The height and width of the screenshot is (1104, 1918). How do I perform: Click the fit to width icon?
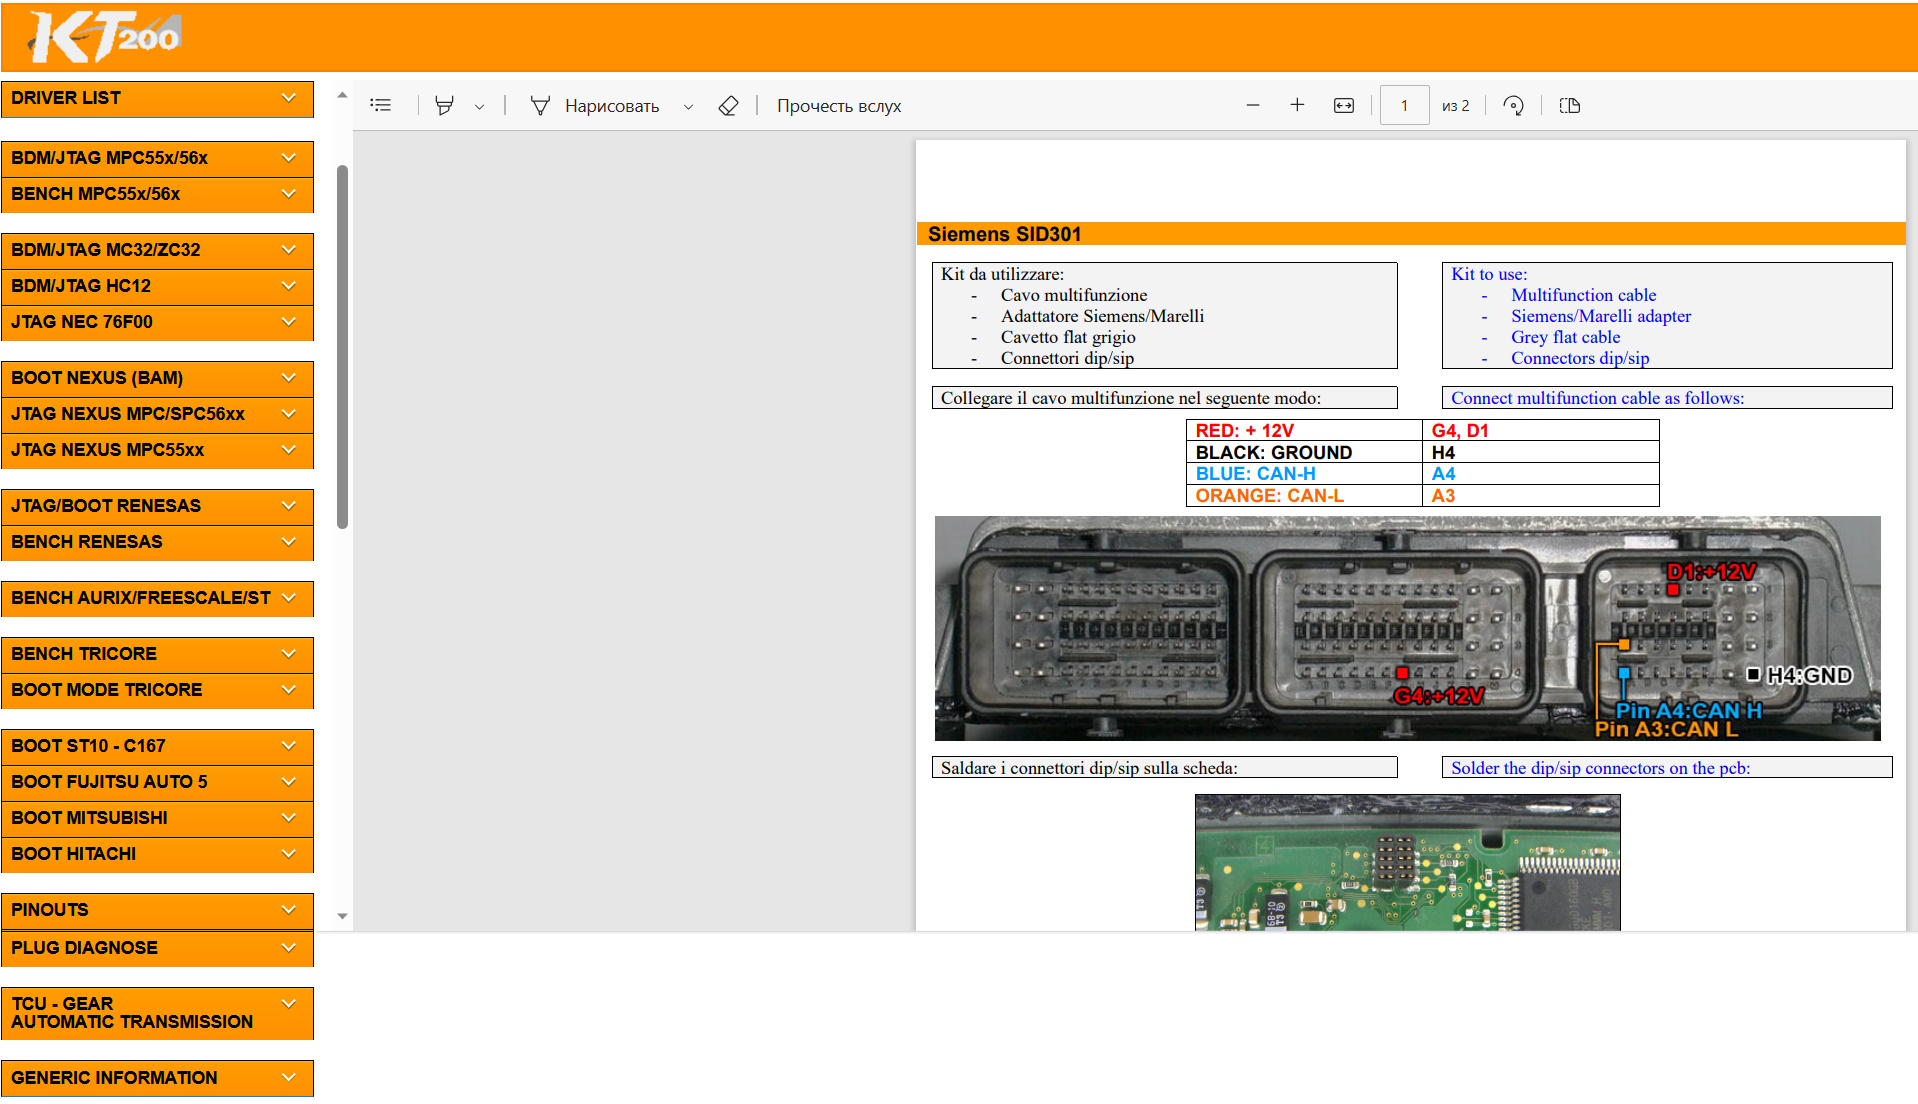pos(1343,106)
